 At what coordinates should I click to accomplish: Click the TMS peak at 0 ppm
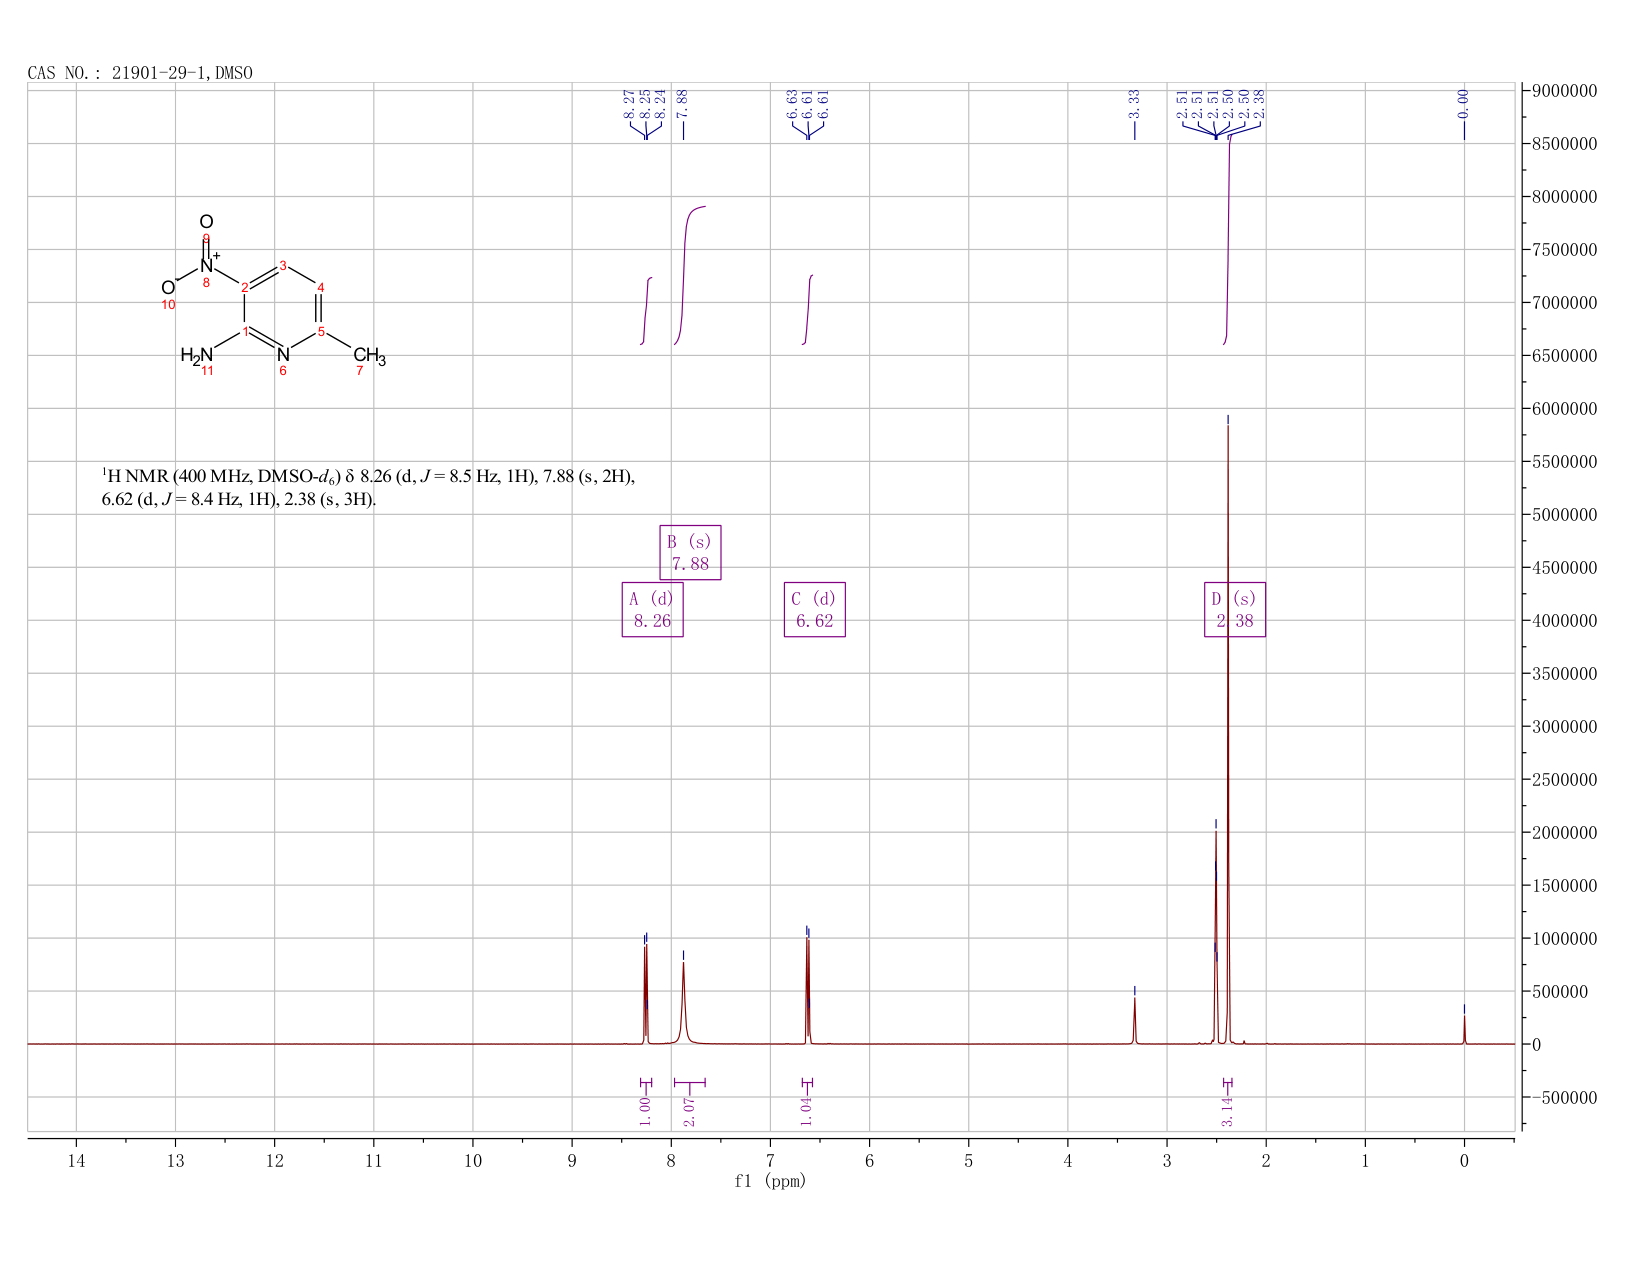[x=1464, y=1030]
